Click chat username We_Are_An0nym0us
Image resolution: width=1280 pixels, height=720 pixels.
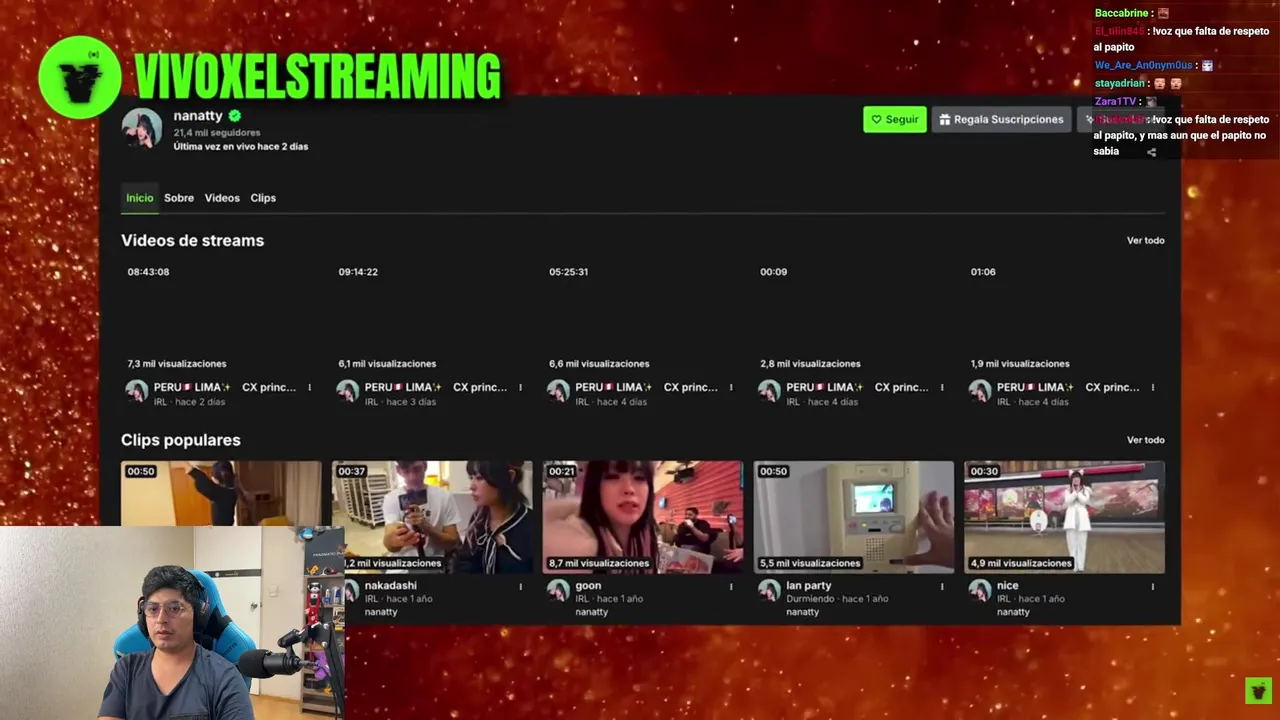click(x=1143, y=65)
